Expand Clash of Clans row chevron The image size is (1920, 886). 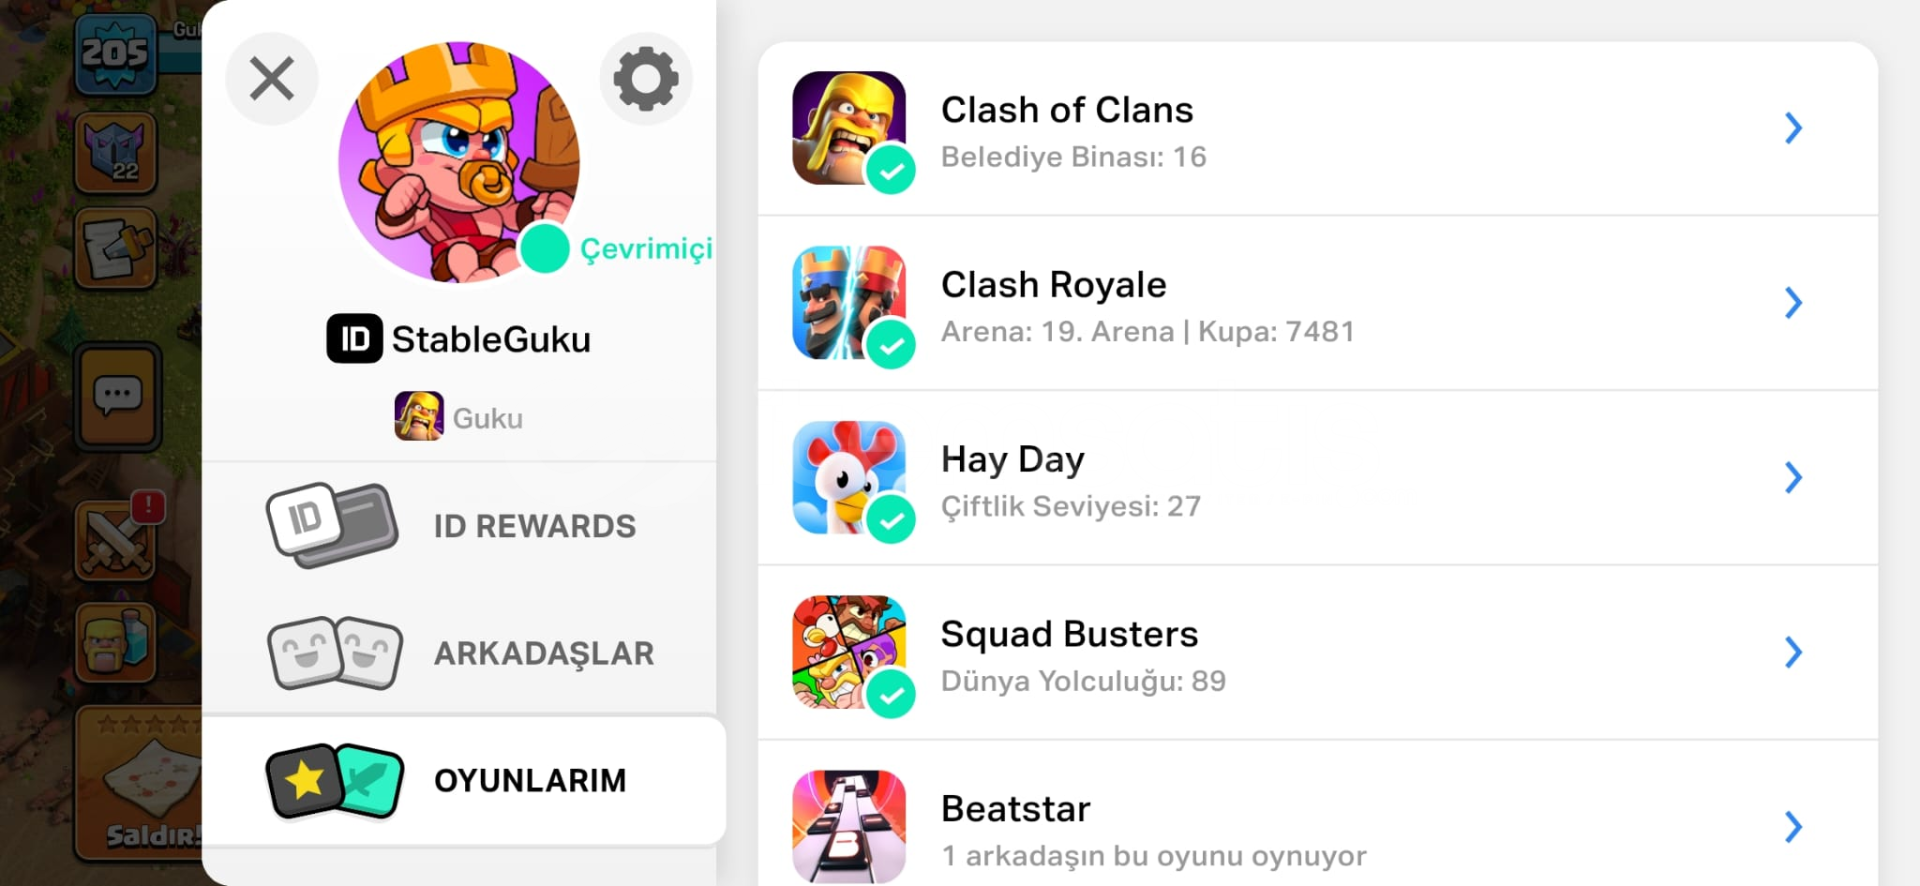1794,128
